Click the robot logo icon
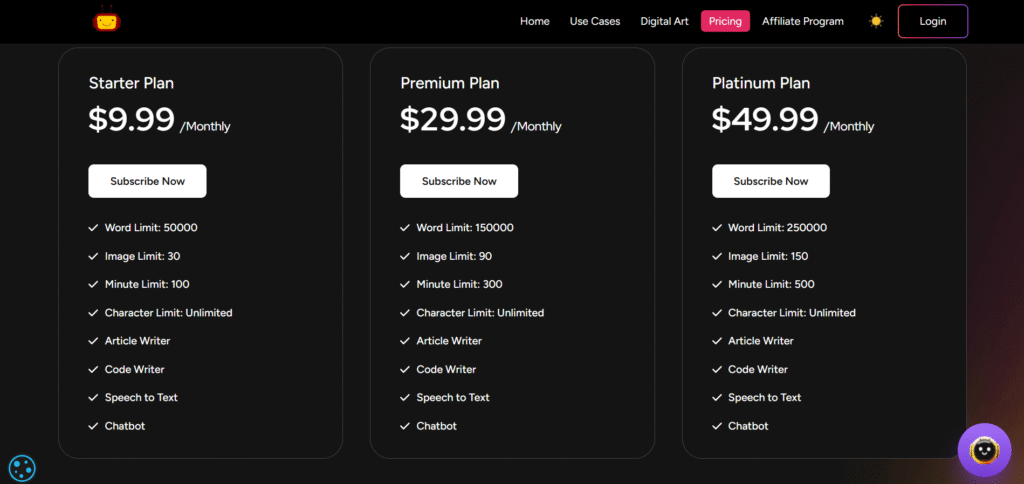This screenshot has height=484, width=1024. click(x=106, y=20)
